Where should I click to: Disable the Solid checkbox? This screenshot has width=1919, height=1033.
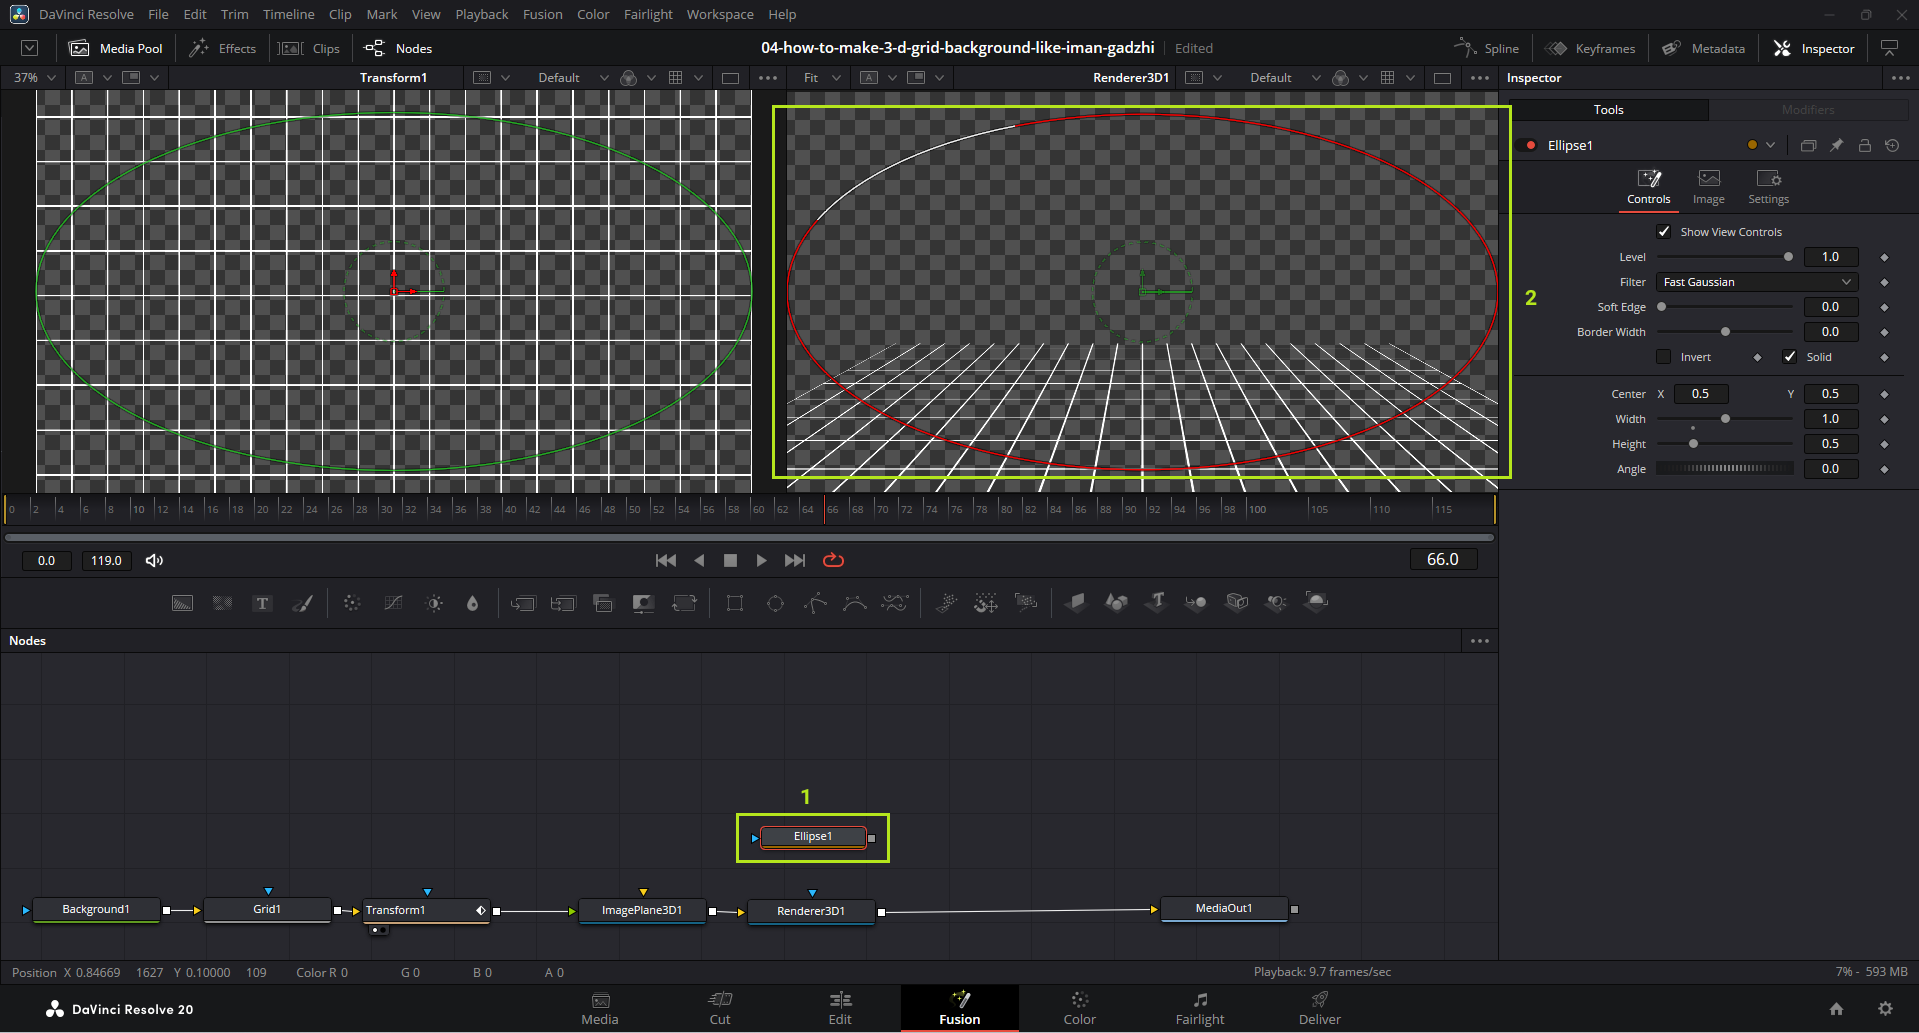(1790, 357)
